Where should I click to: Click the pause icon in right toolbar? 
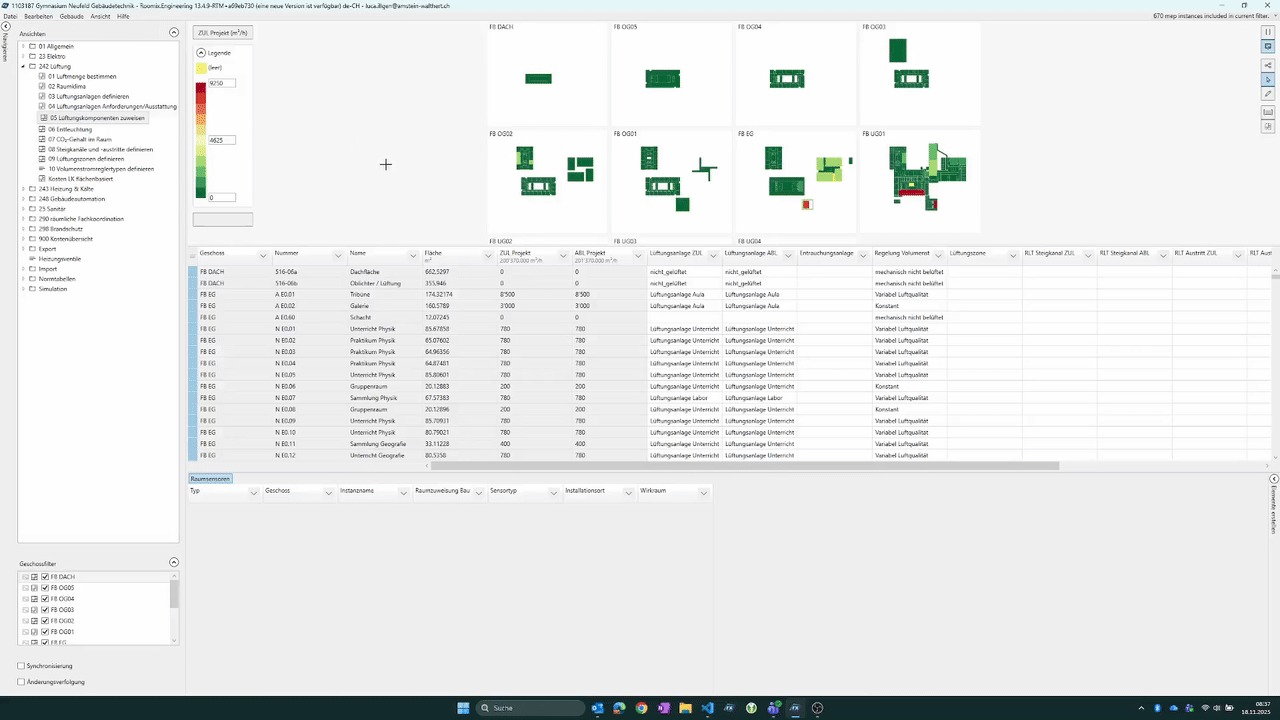coord(1268,32)
